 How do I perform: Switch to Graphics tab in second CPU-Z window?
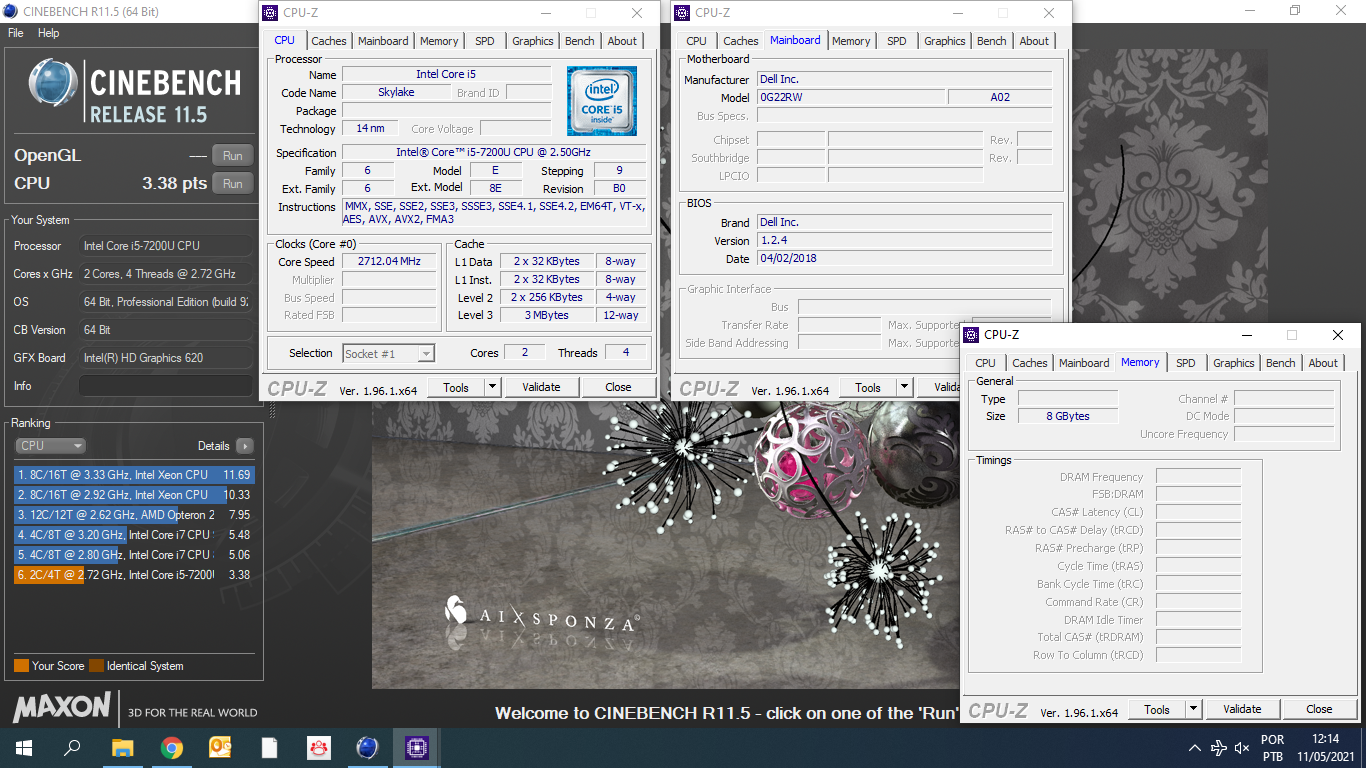pyautogui.click(x=945, y=41)
